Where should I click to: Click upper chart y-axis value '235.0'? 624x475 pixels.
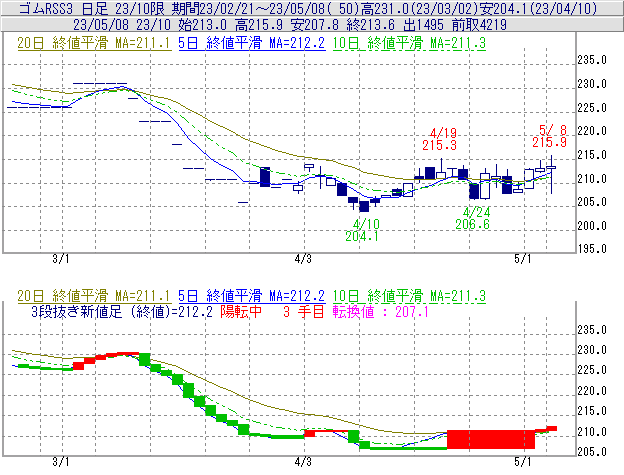592,60
